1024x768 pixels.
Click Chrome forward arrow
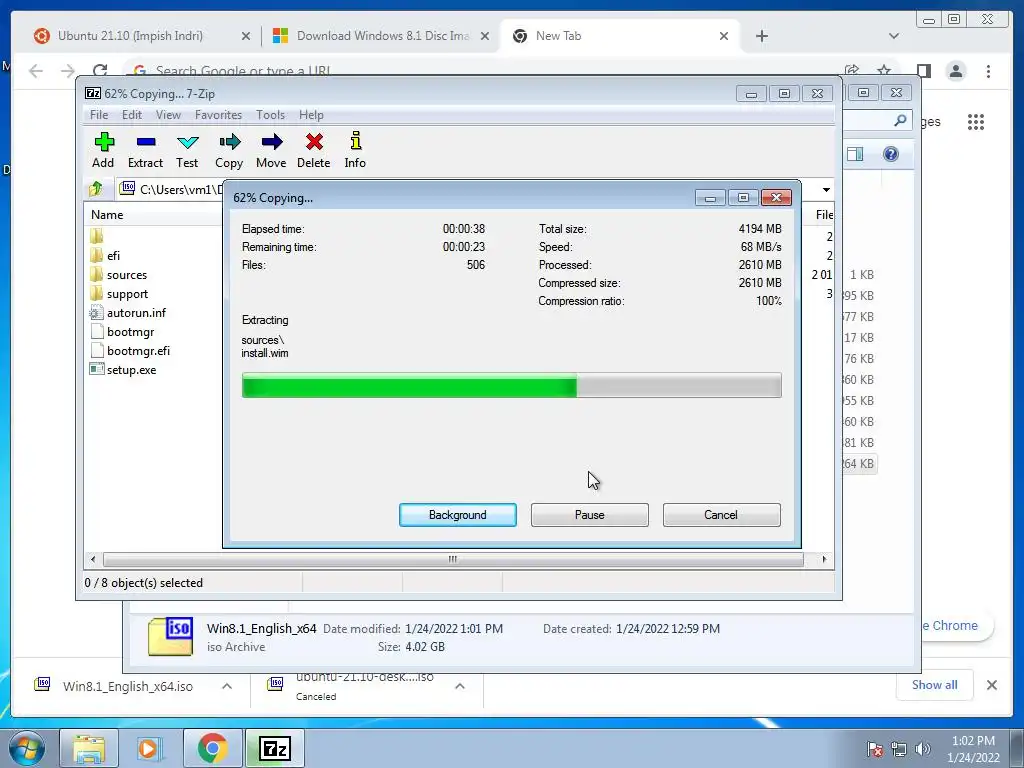coord(67,71)
